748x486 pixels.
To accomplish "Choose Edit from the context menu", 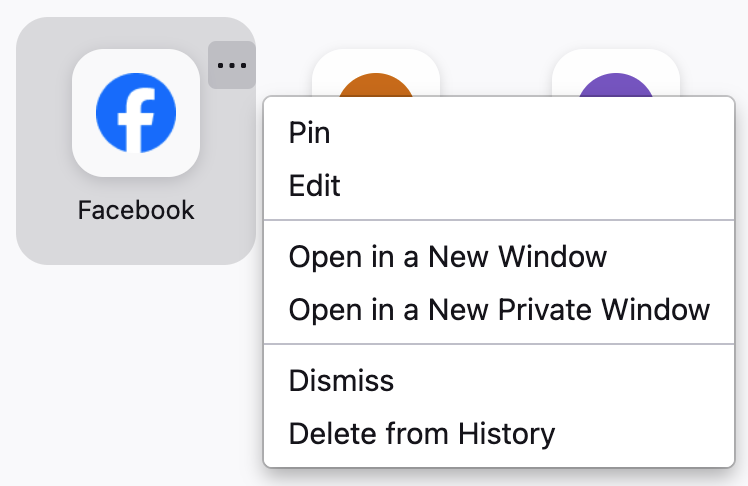I will click(314, 186).
